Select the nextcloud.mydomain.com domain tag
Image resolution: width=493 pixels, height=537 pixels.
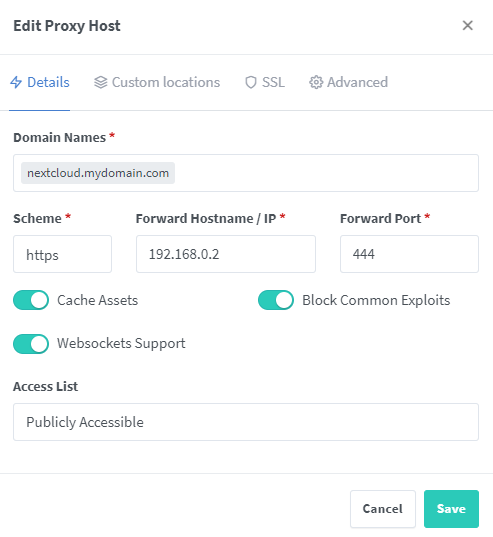coord(98,173)
